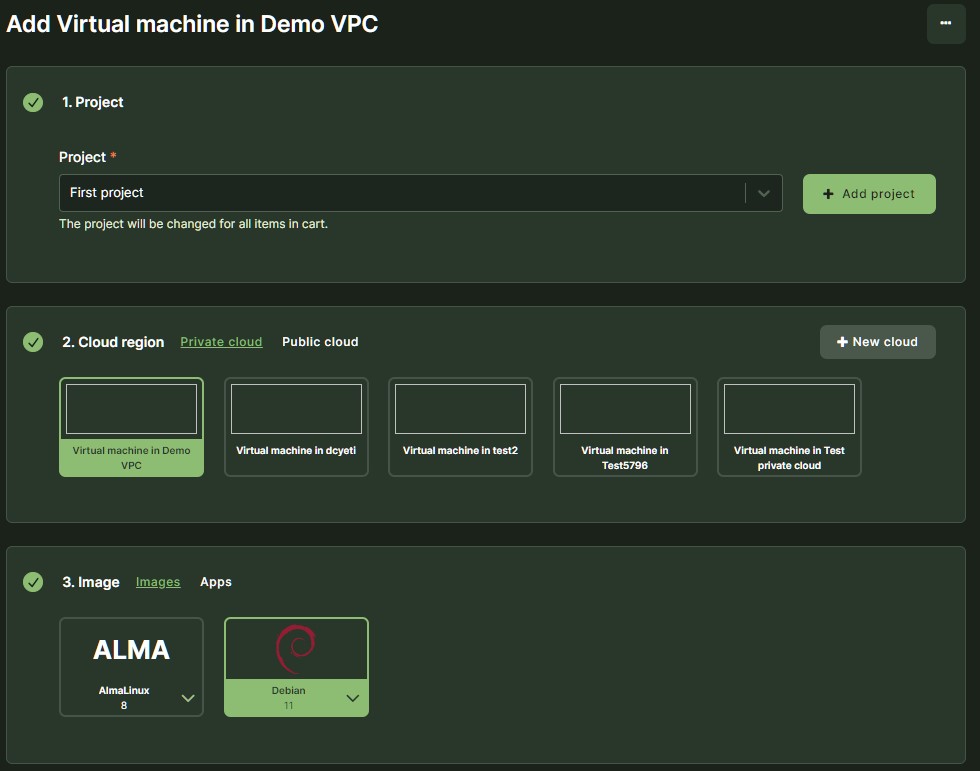Choose Virtual machine in Test5796 thumbnail
980x771 pixels.
625,410
